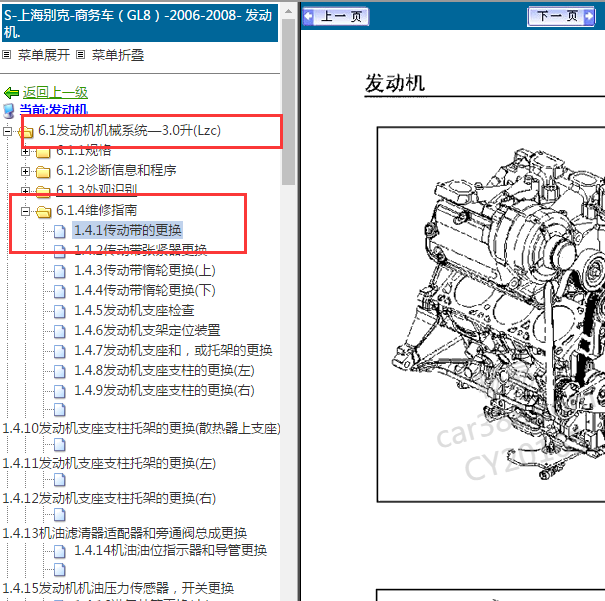This screenshot has height=601, width=605.
Task: Click folder icon of 6.1.2诊断信息和程序
Action: point(43,171)
